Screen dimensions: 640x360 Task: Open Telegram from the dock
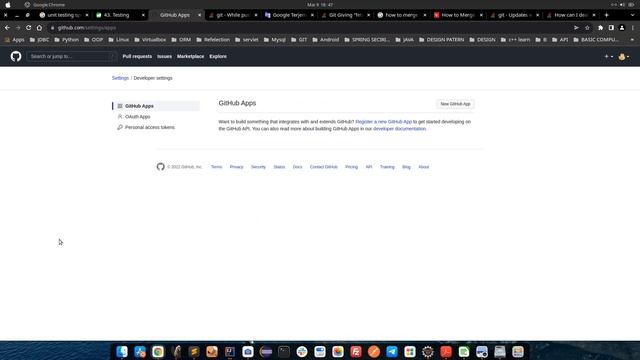pyautogui.click(x=392, y=351)
